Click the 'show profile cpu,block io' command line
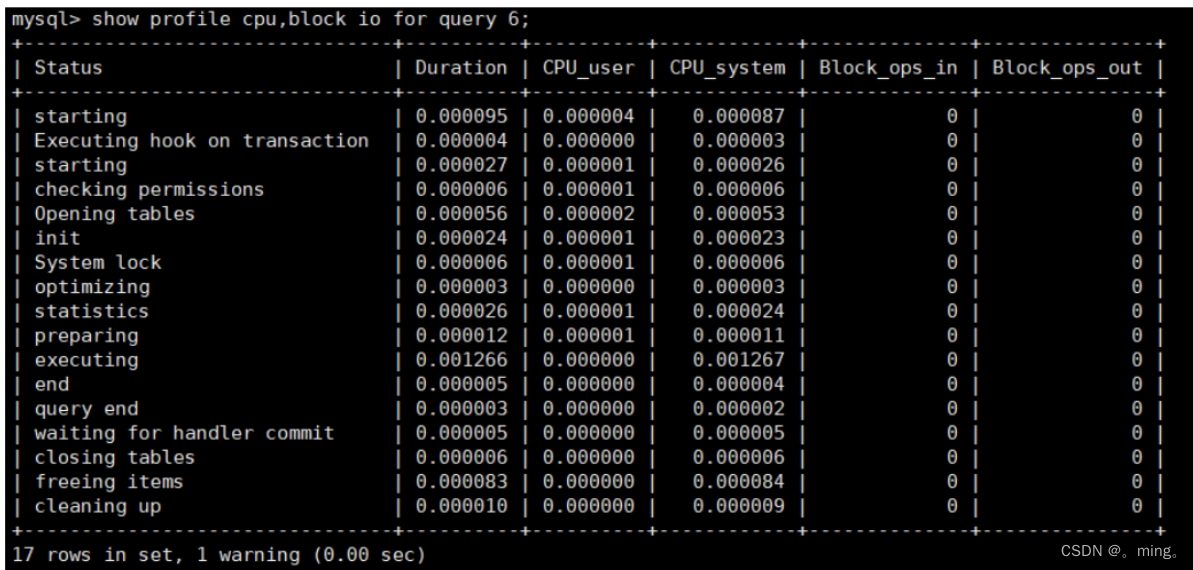This screenshot has width=1193, height=570. 270,19
